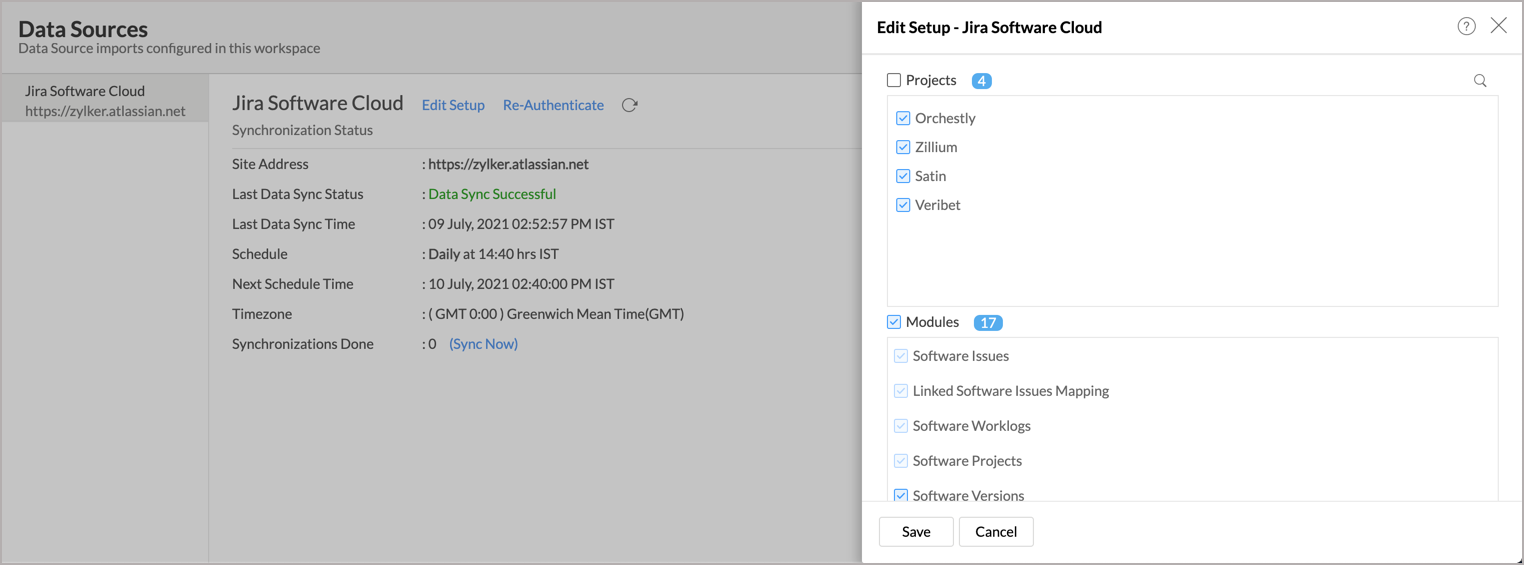Toggle the Projects select-all checkbox
Viewport: 1524px width, 565px height.
pyautogui.click(x=894, y=80)
